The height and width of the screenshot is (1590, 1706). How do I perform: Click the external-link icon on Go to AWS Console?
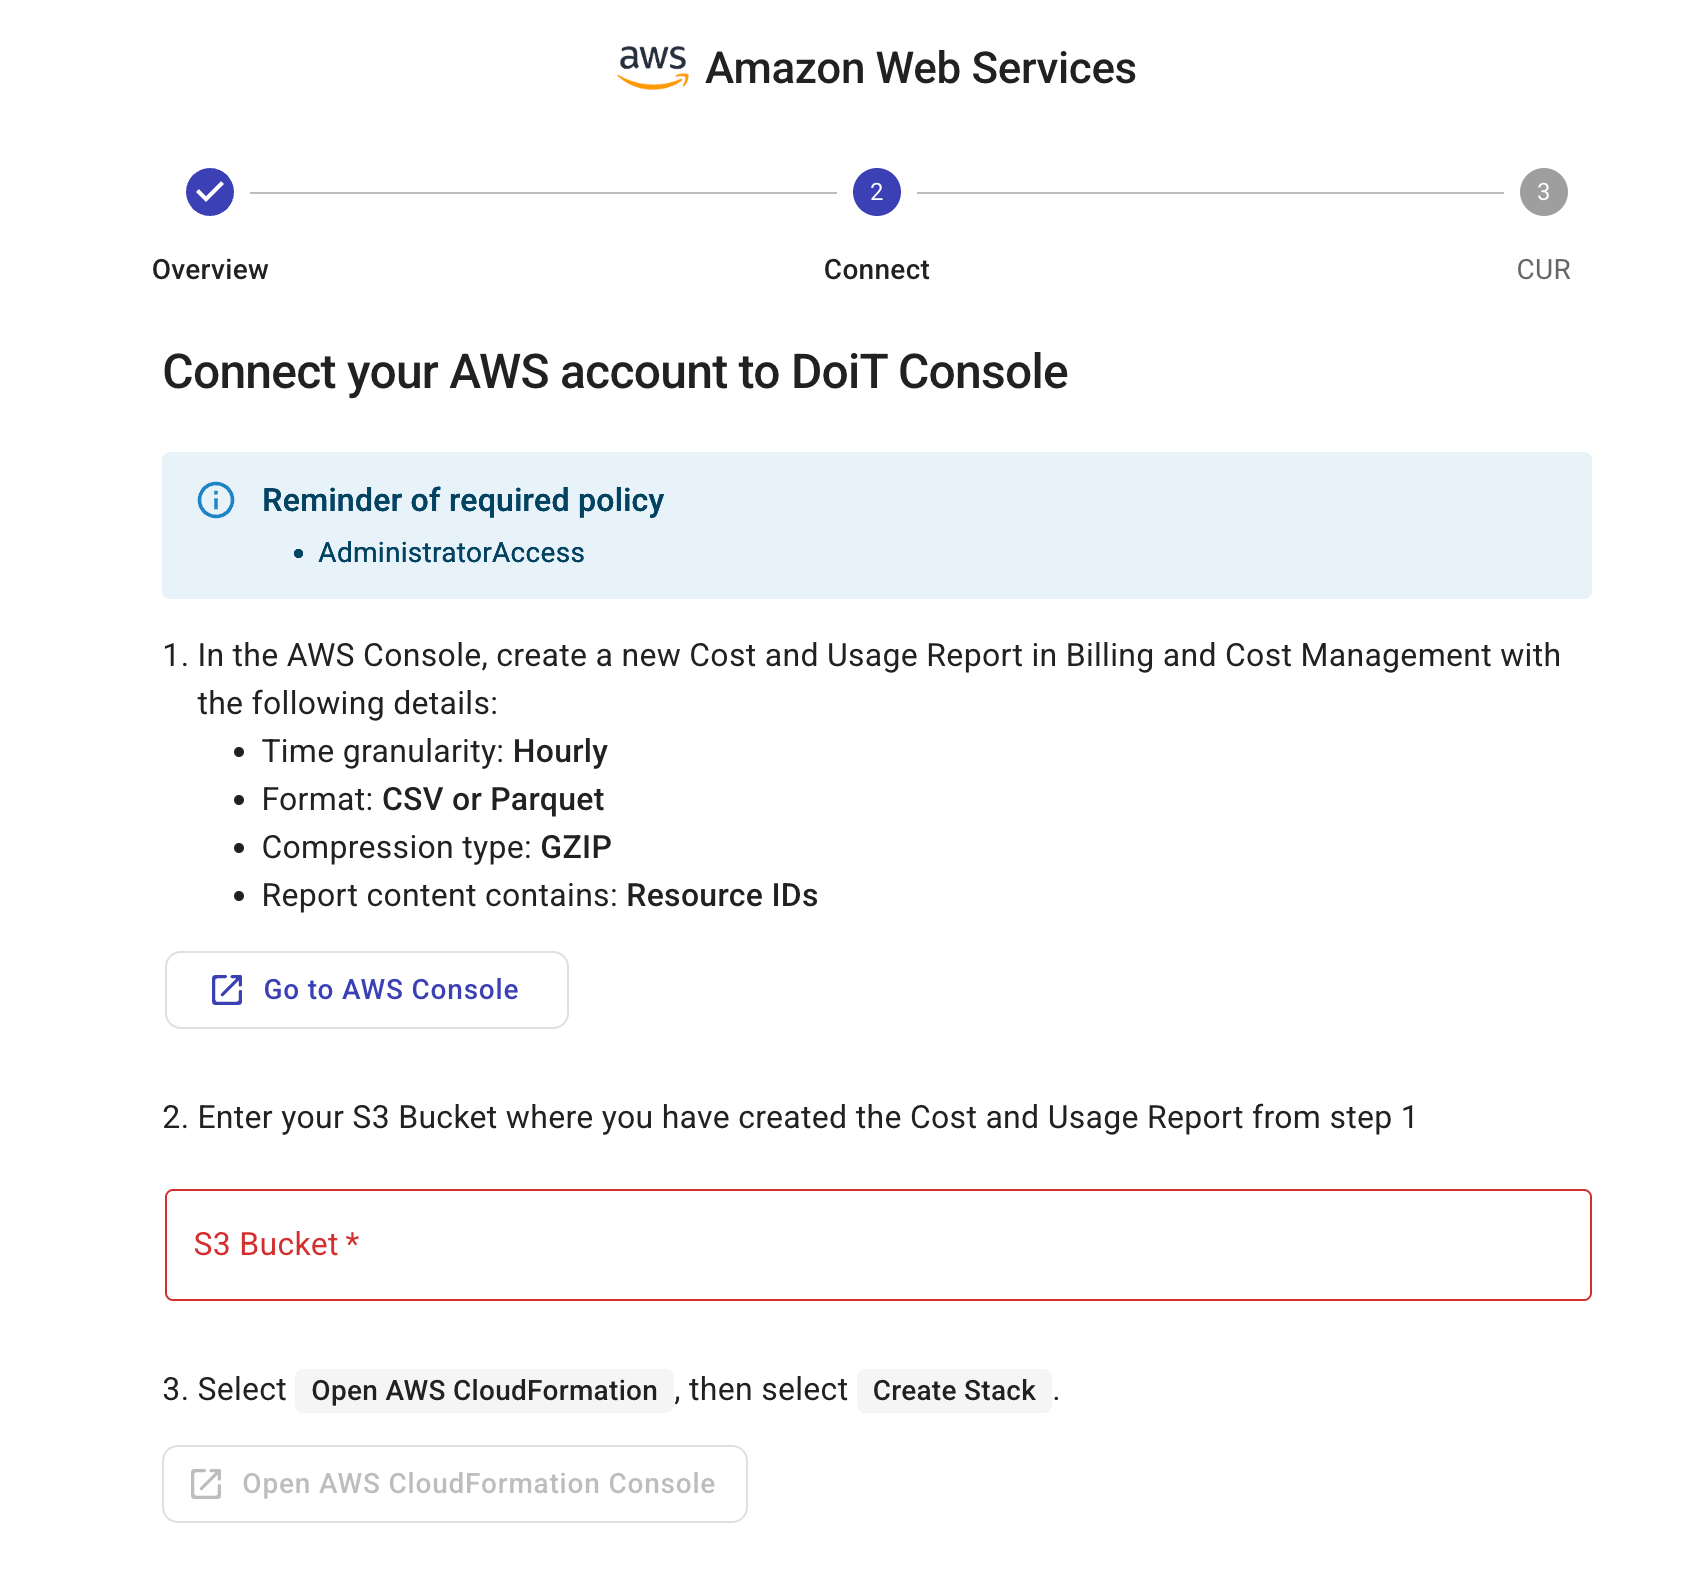[x=225, y=990]
